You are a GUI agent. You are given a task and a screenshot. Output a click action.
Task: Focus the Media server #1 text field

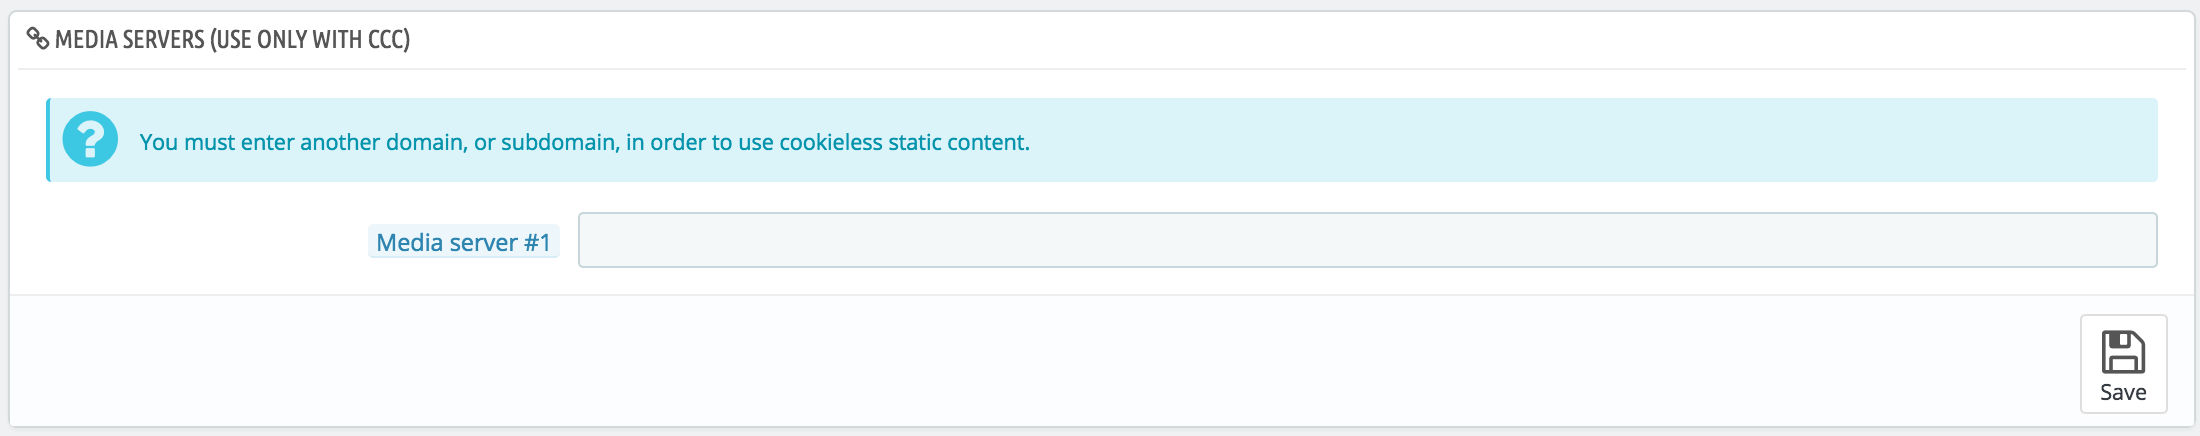[x=1367, y=240]
